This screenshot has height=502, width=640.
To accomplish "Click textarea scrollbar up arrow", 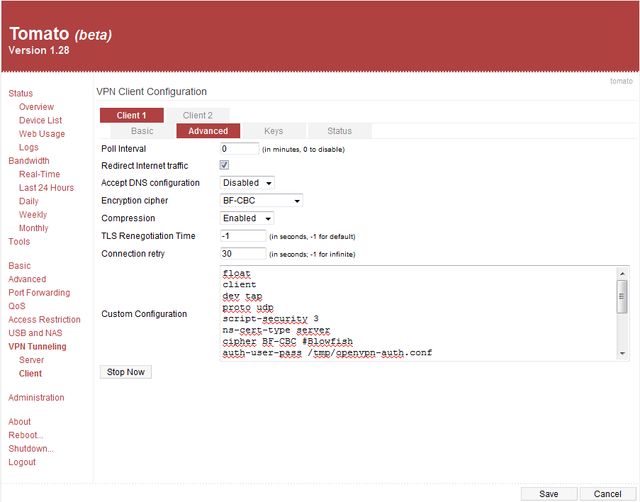I will [622, 273].
